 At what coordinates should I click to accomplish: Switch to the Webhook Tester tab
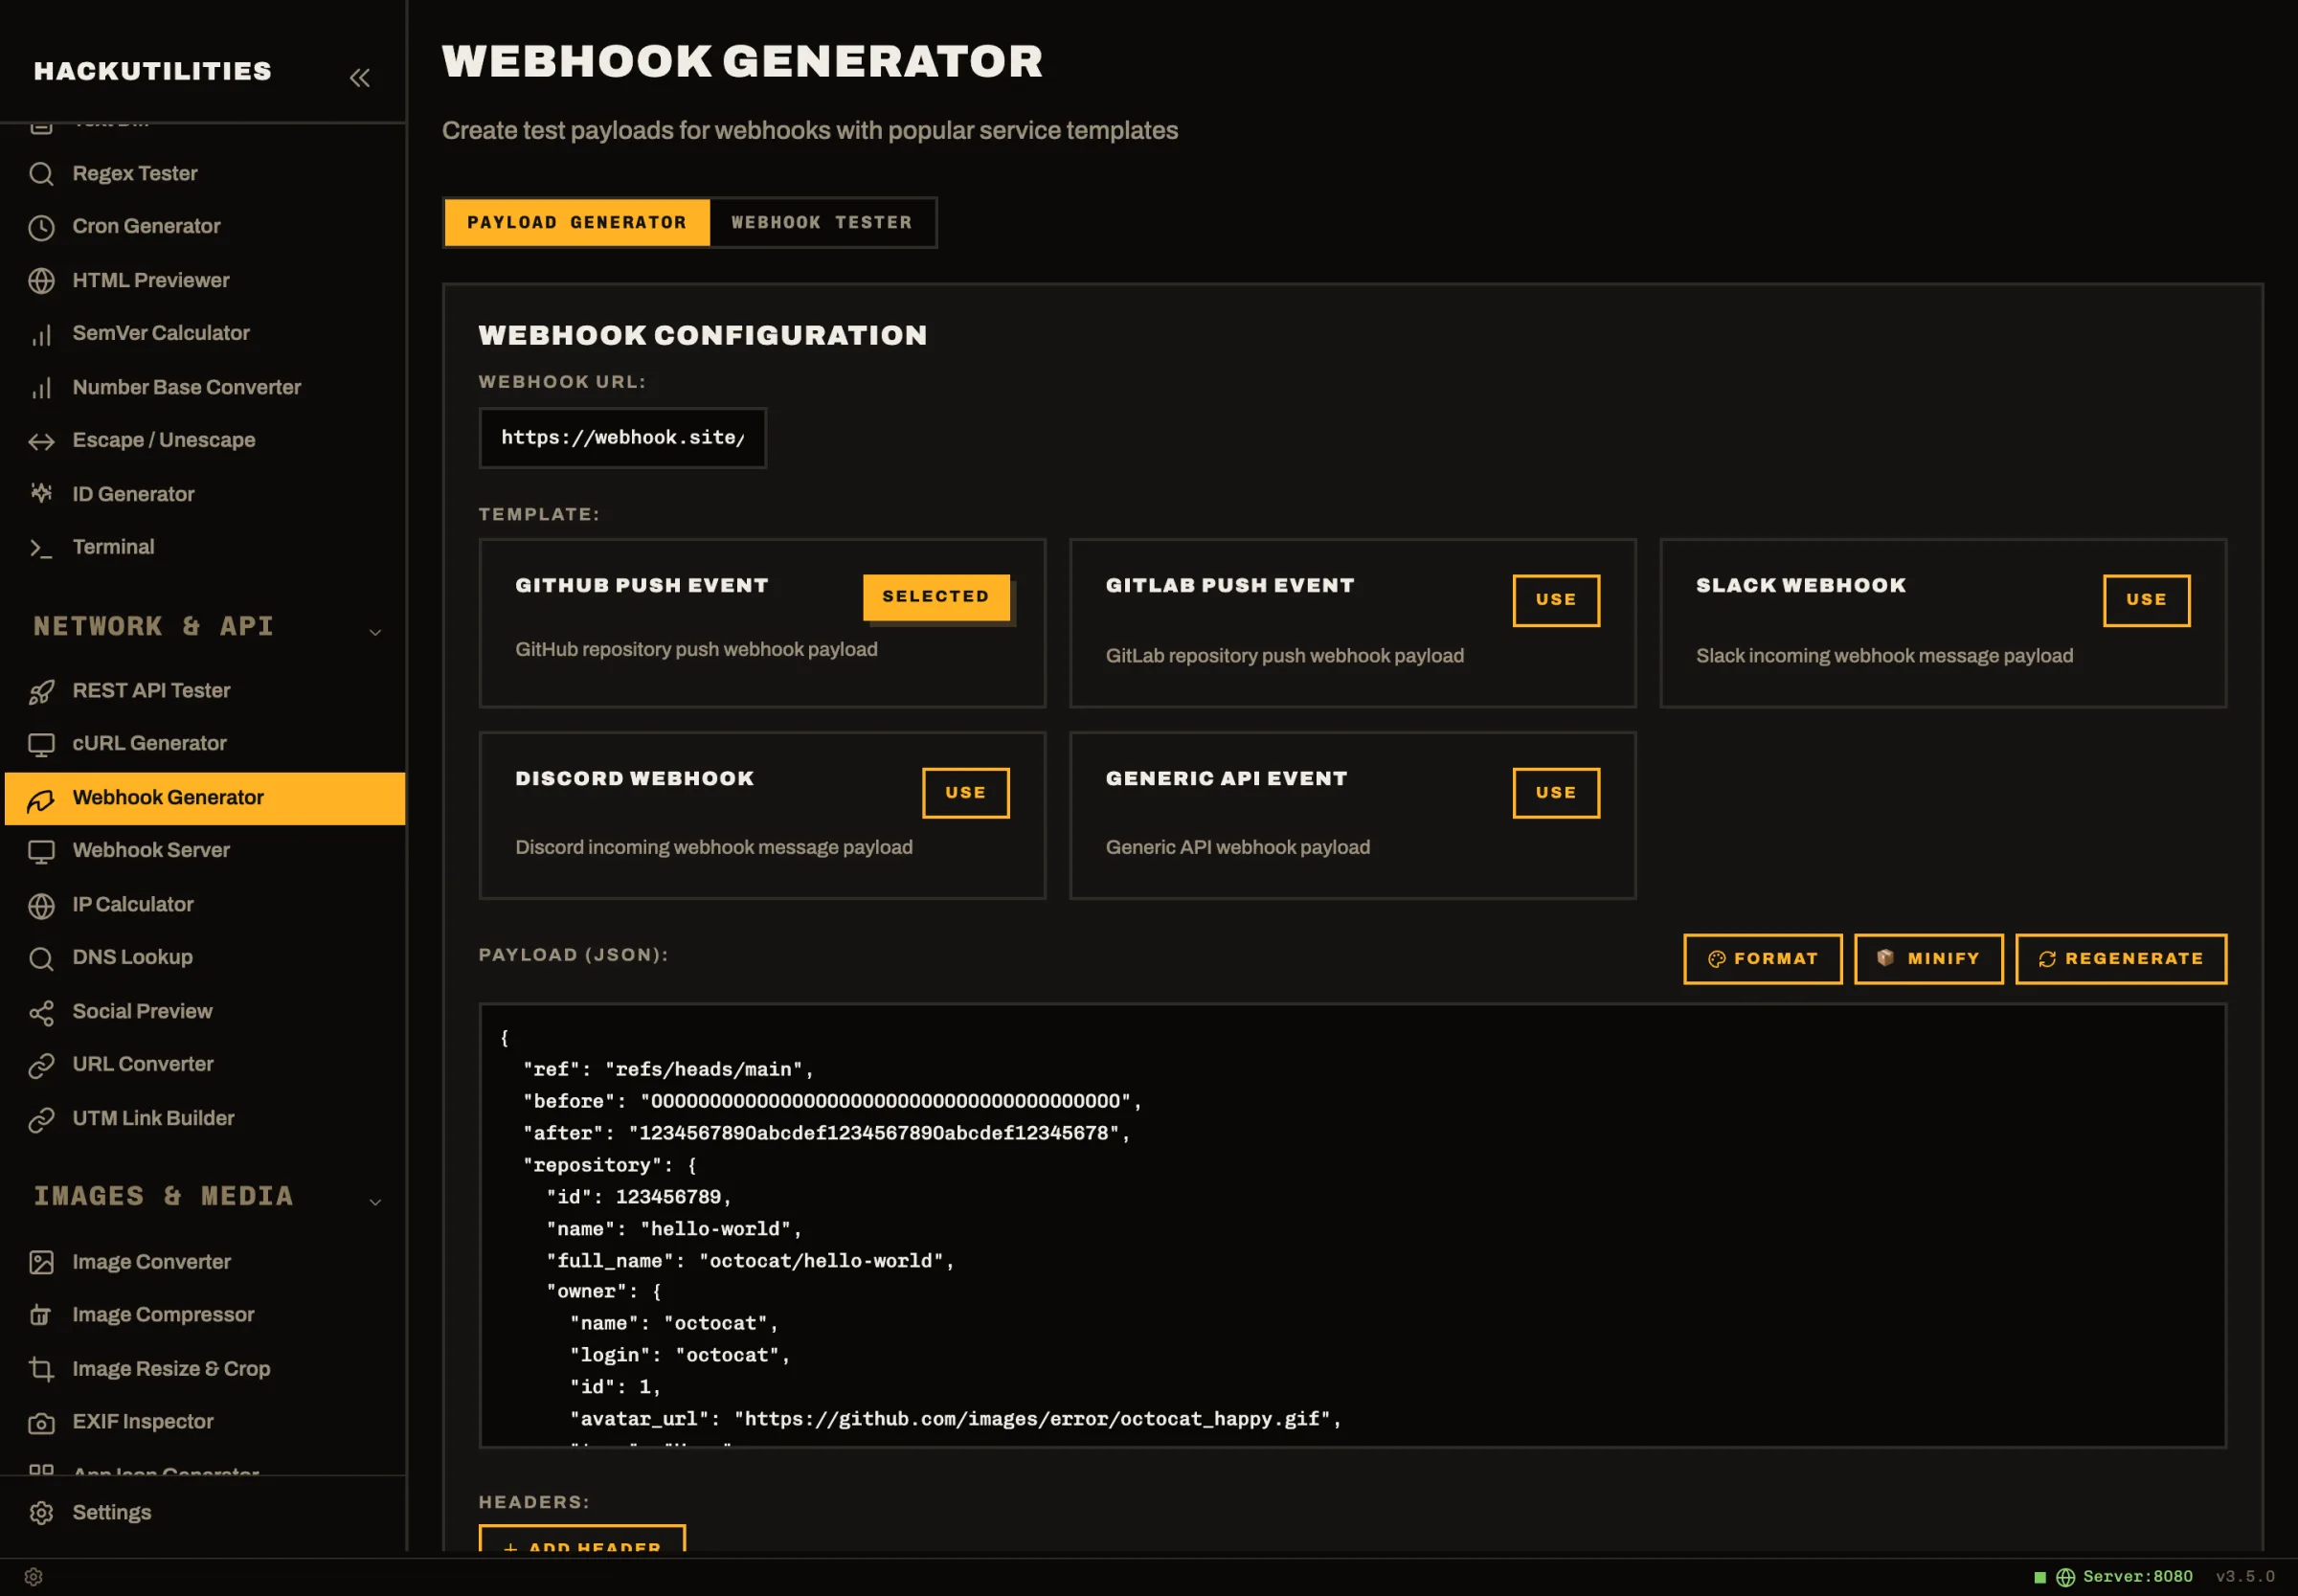click(x=822, y=222)
